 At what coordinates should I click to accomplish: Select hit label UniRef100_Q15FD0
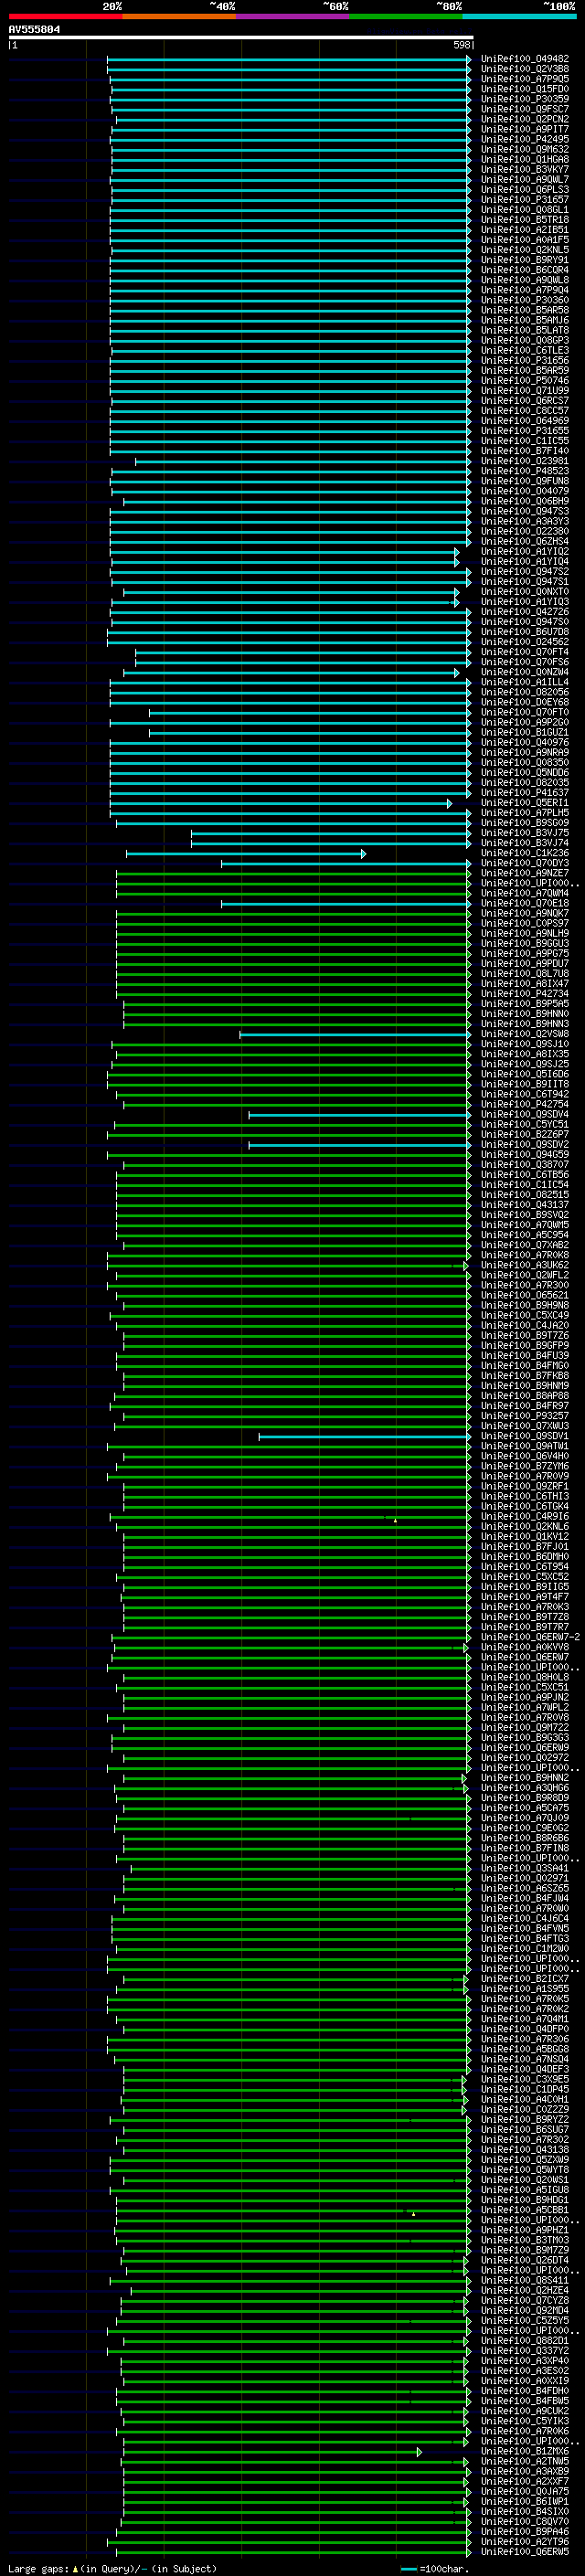[525, 89]
